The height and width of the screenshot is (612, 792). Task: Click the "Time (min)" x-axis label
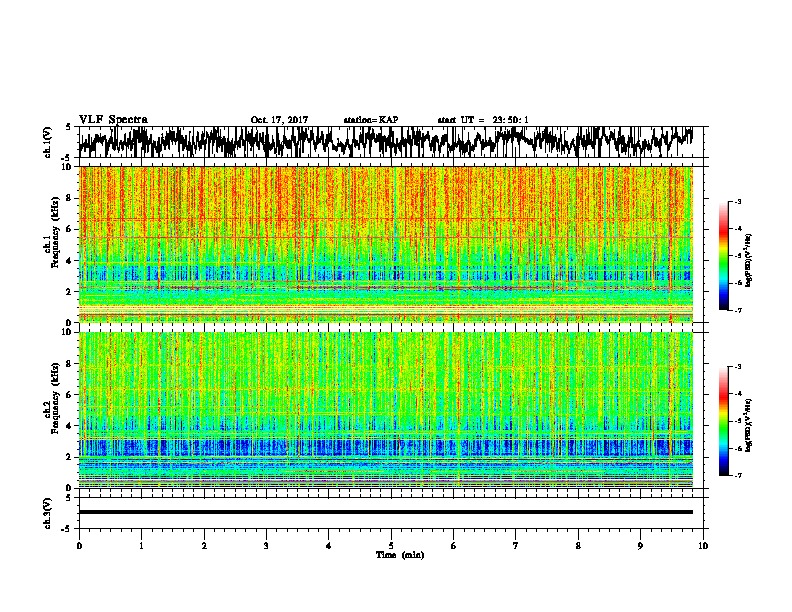coord(400,555)
